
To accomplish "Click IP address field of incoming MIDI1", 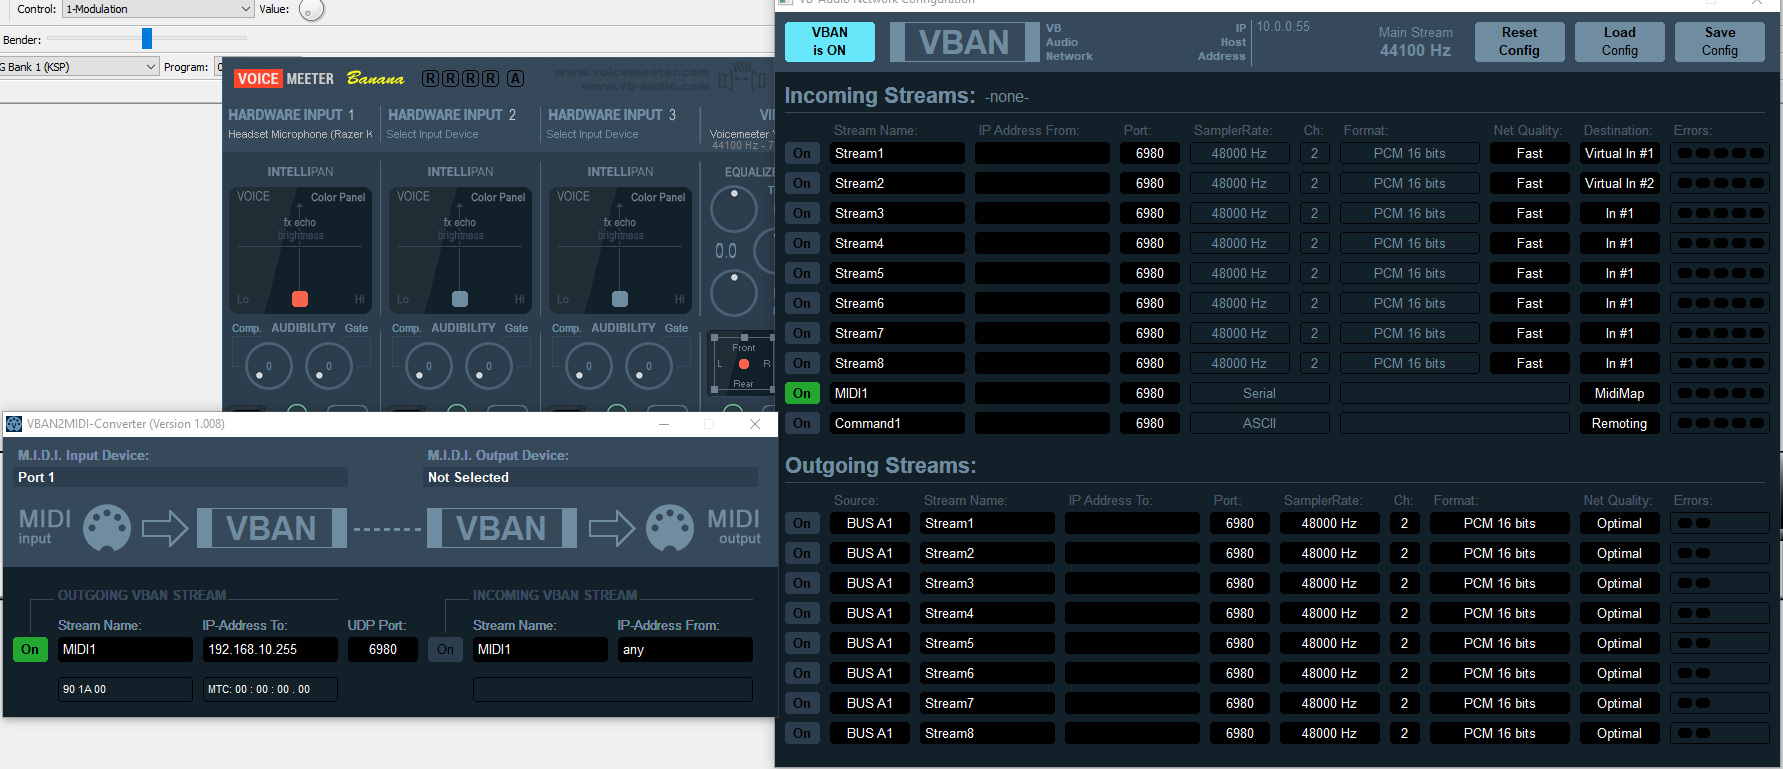I will pyautogui.click(x=1042, y=393).
